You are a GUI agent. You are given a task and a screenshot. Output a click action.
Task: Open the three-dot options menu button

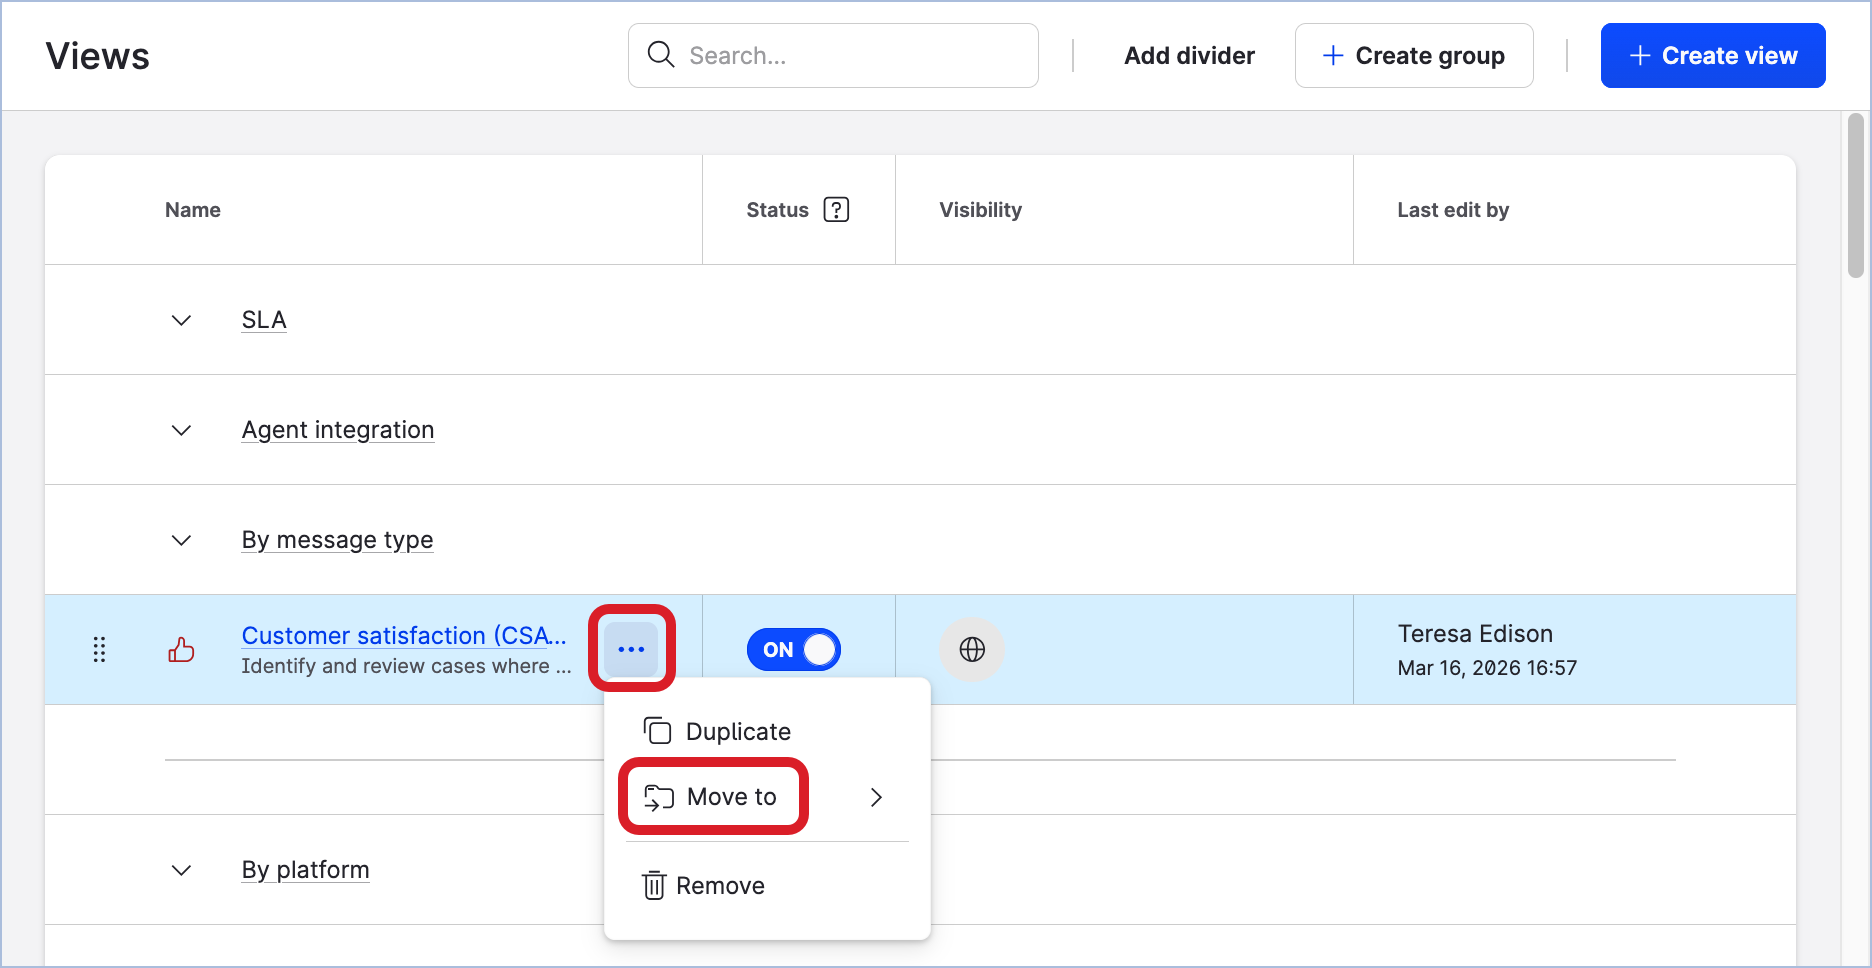tap(631, 650)
